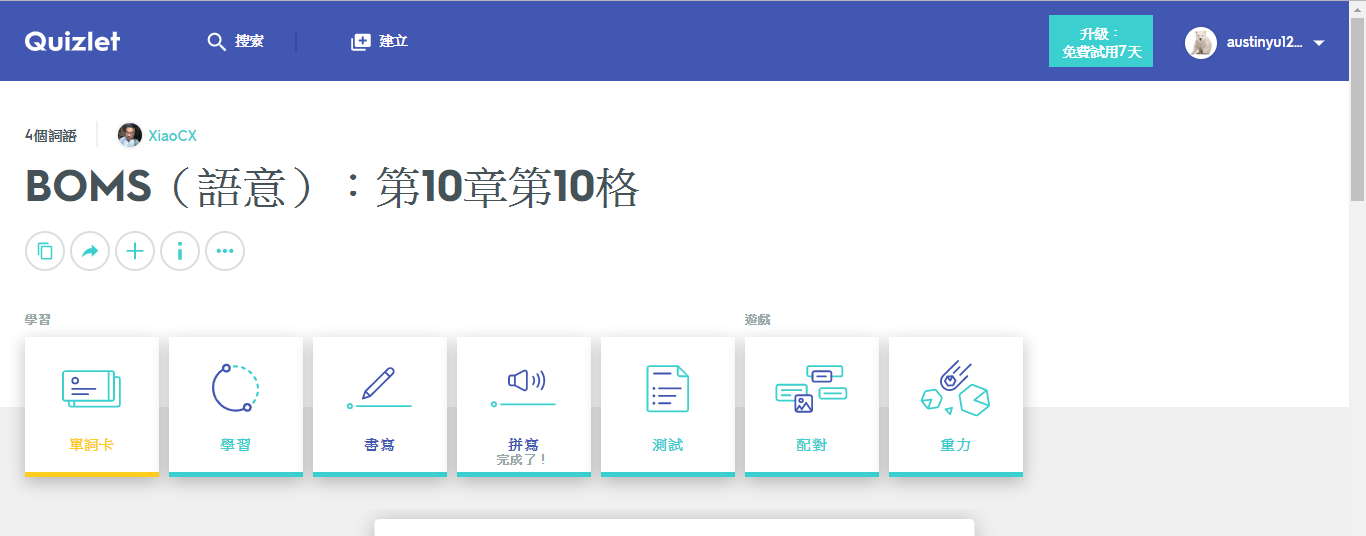Click the match cards icon
Viewport: 1366px width, 536px height.
pos(812,389)
